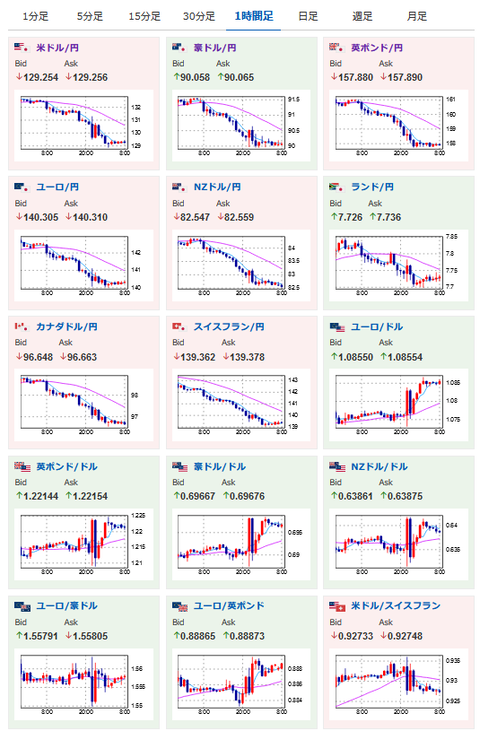Click the flag icon for 米ドル/スイスフラン

click(x=337, y=607)
